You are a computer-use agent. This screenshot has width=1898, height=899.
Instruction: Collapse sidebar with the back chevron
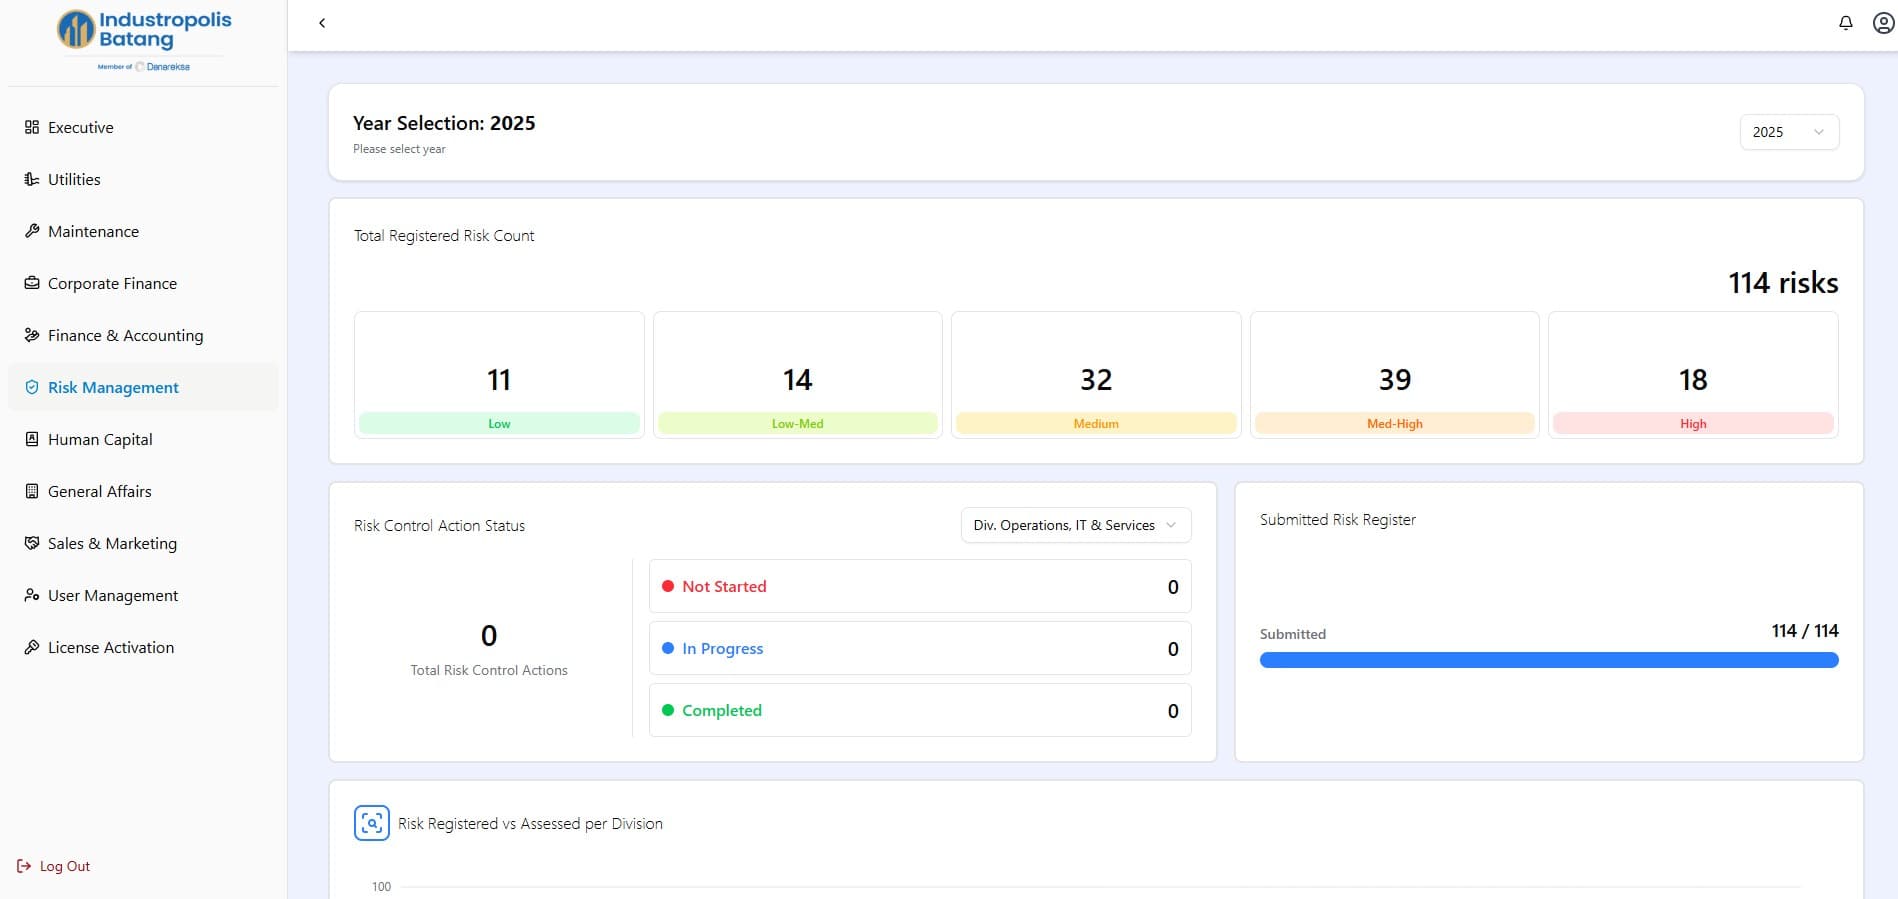point(322,23)
